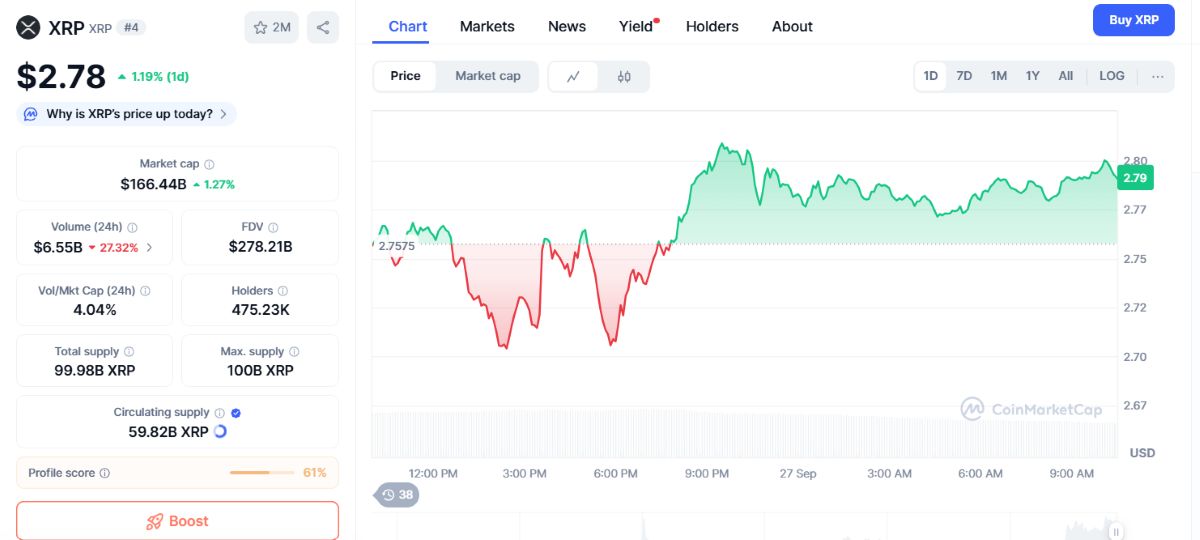Click circulating supply progress ring icon

[220, 431]
